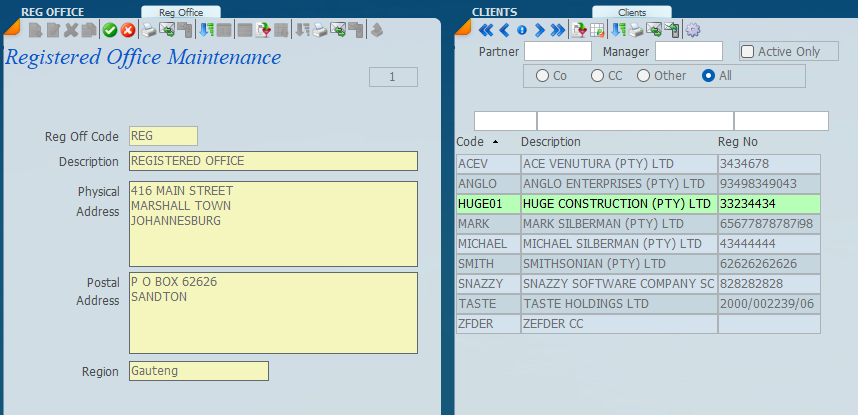This screenshot has height=415, width=858.
Task: Go to the first client record
Action: click(486, 30)
